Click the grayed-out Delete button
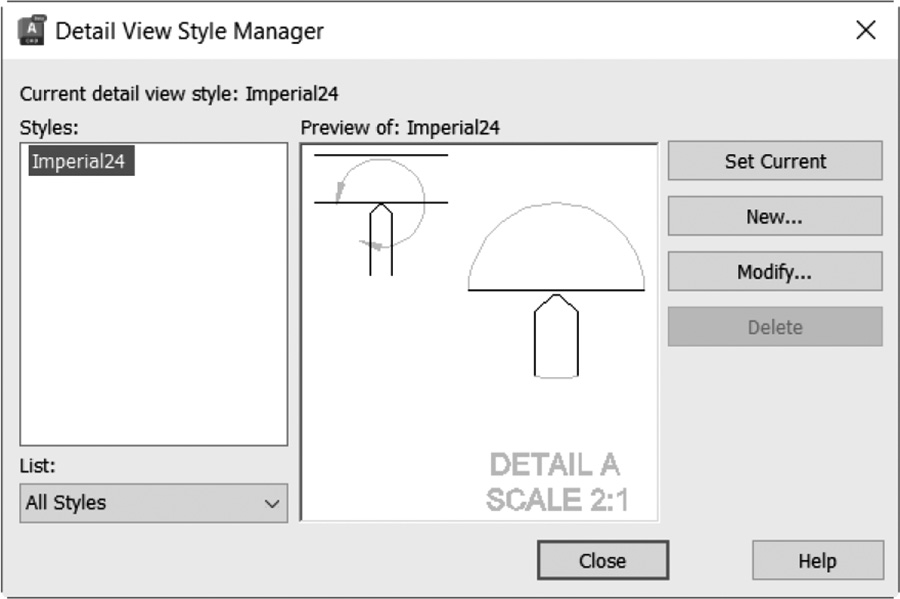The width and height of the screenshot is (900, 599). pyautogui.click(x=775, y=327)
